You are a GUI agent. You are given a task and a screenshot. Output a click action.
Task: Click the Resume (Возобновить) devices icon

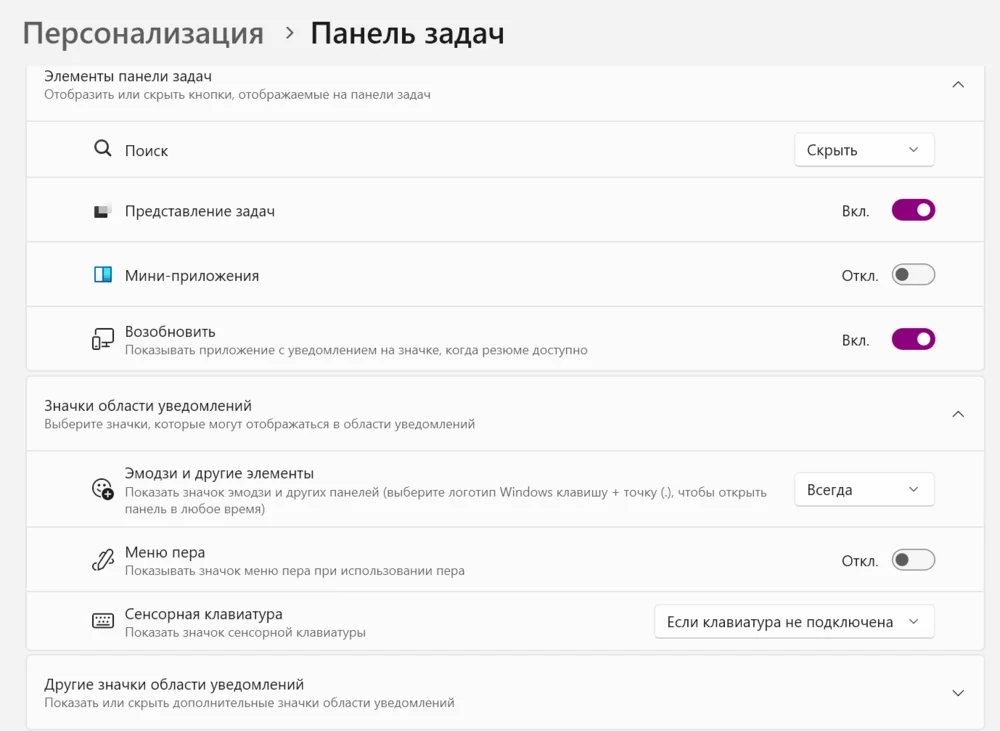[103, 339]
